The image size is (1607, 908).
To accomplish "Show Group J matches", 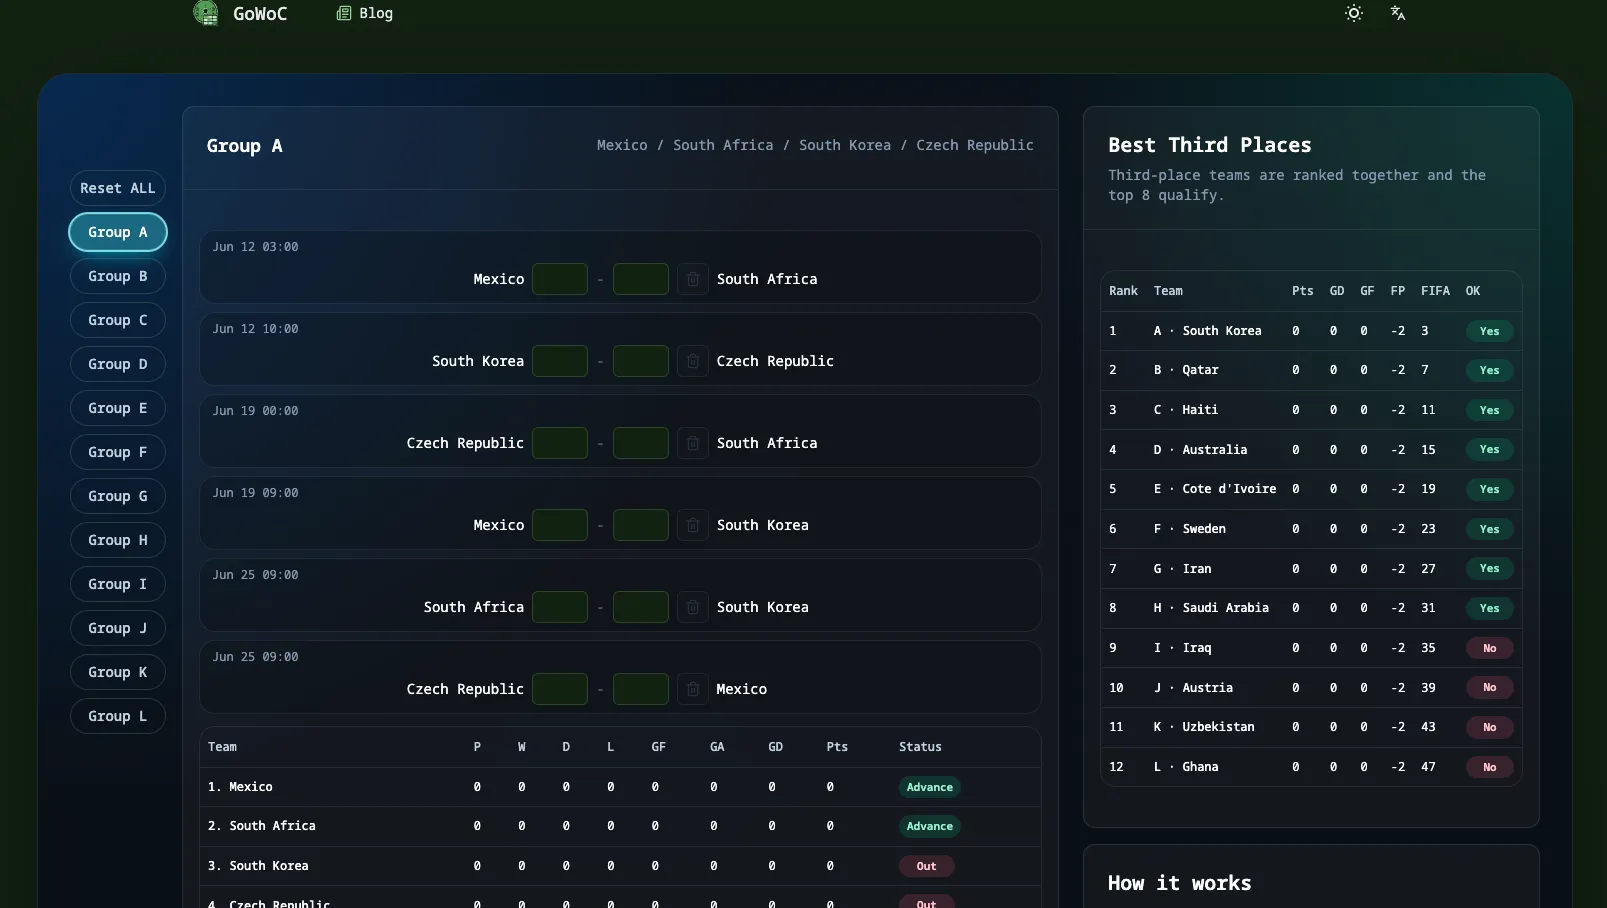I will [x=118, y=628].
